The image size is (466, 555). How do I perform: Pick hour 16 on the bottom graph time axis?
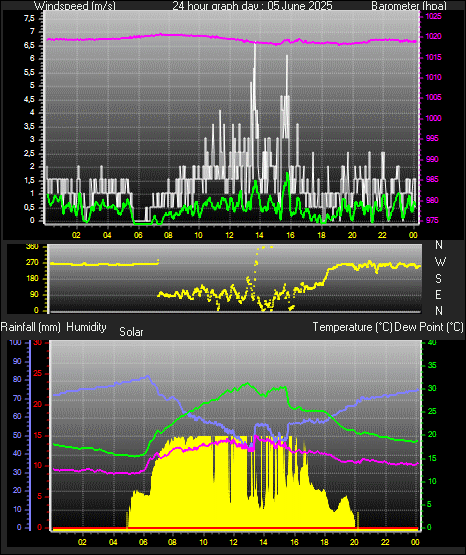(294, 542)
